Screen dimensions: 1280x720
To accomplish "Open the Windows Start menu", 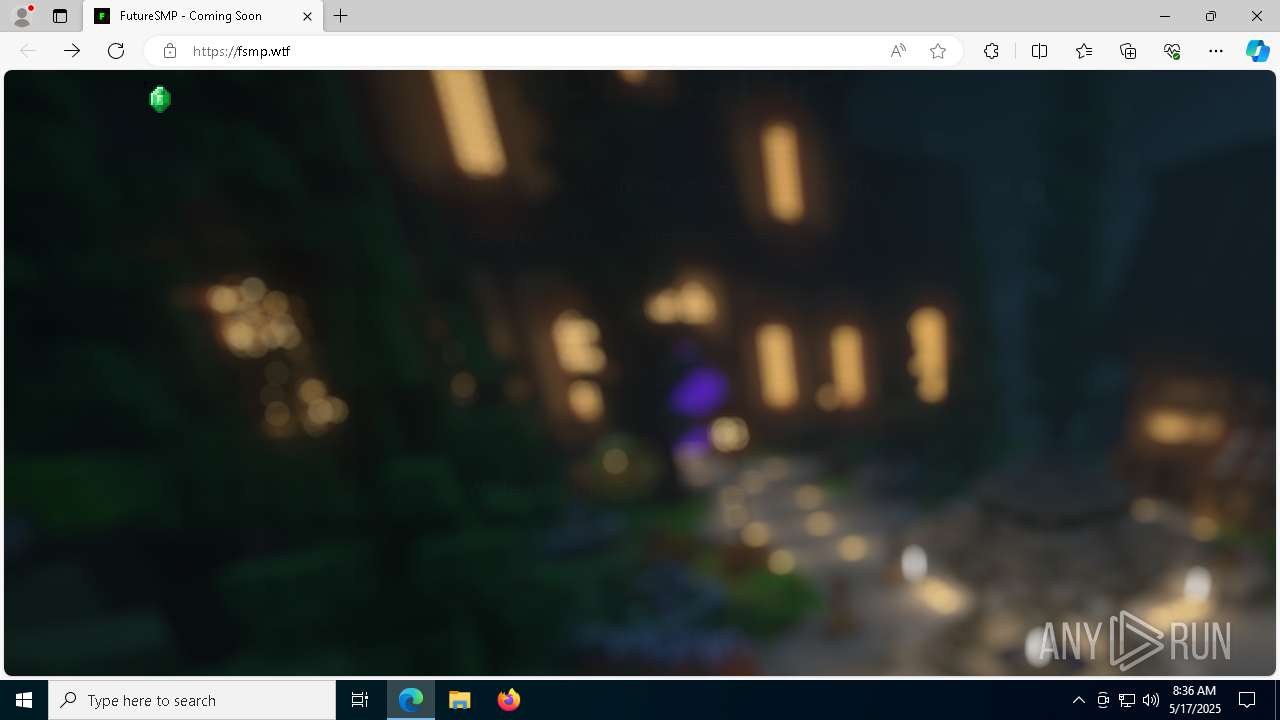I will [x=24, y=700].
